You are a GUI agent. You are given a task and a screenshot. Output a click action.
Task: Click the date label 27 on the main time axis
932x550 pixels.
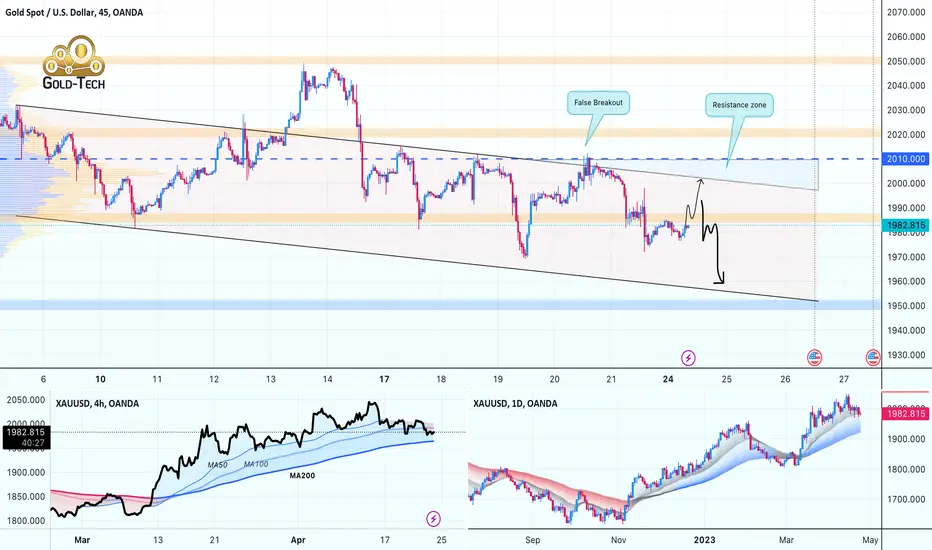pos(844,379)
